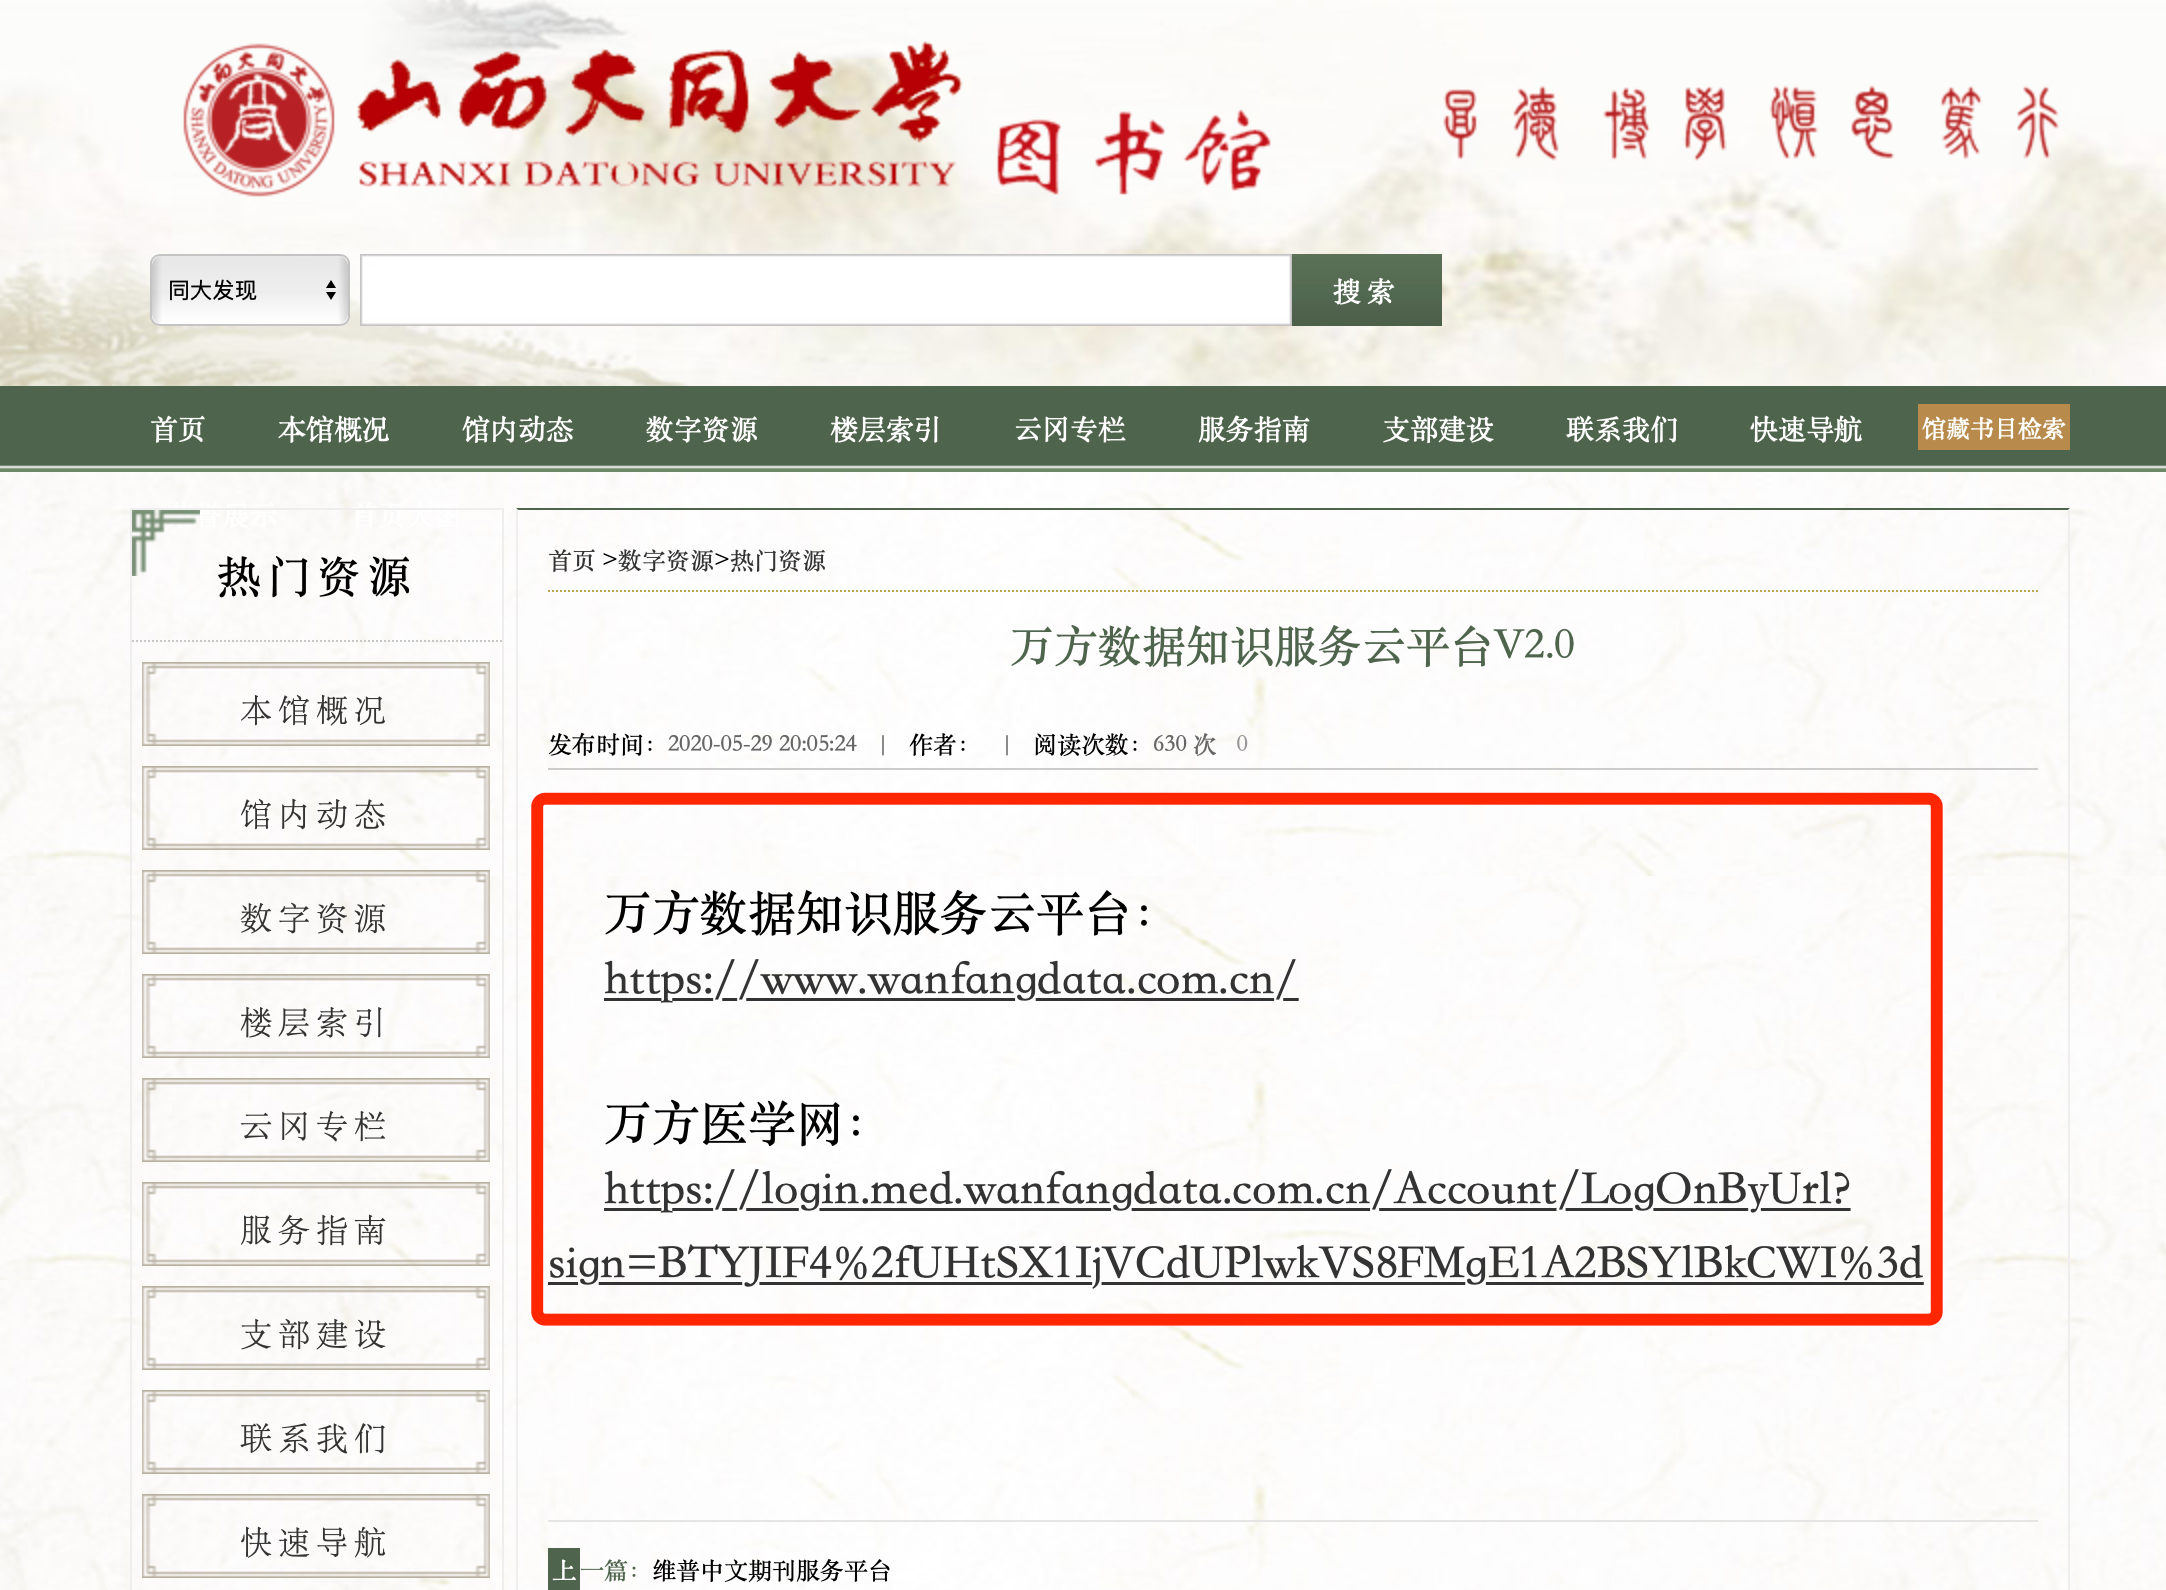
Task: Open 云冈专栏 in the top navigation
Action: [x=1070, y=429]
